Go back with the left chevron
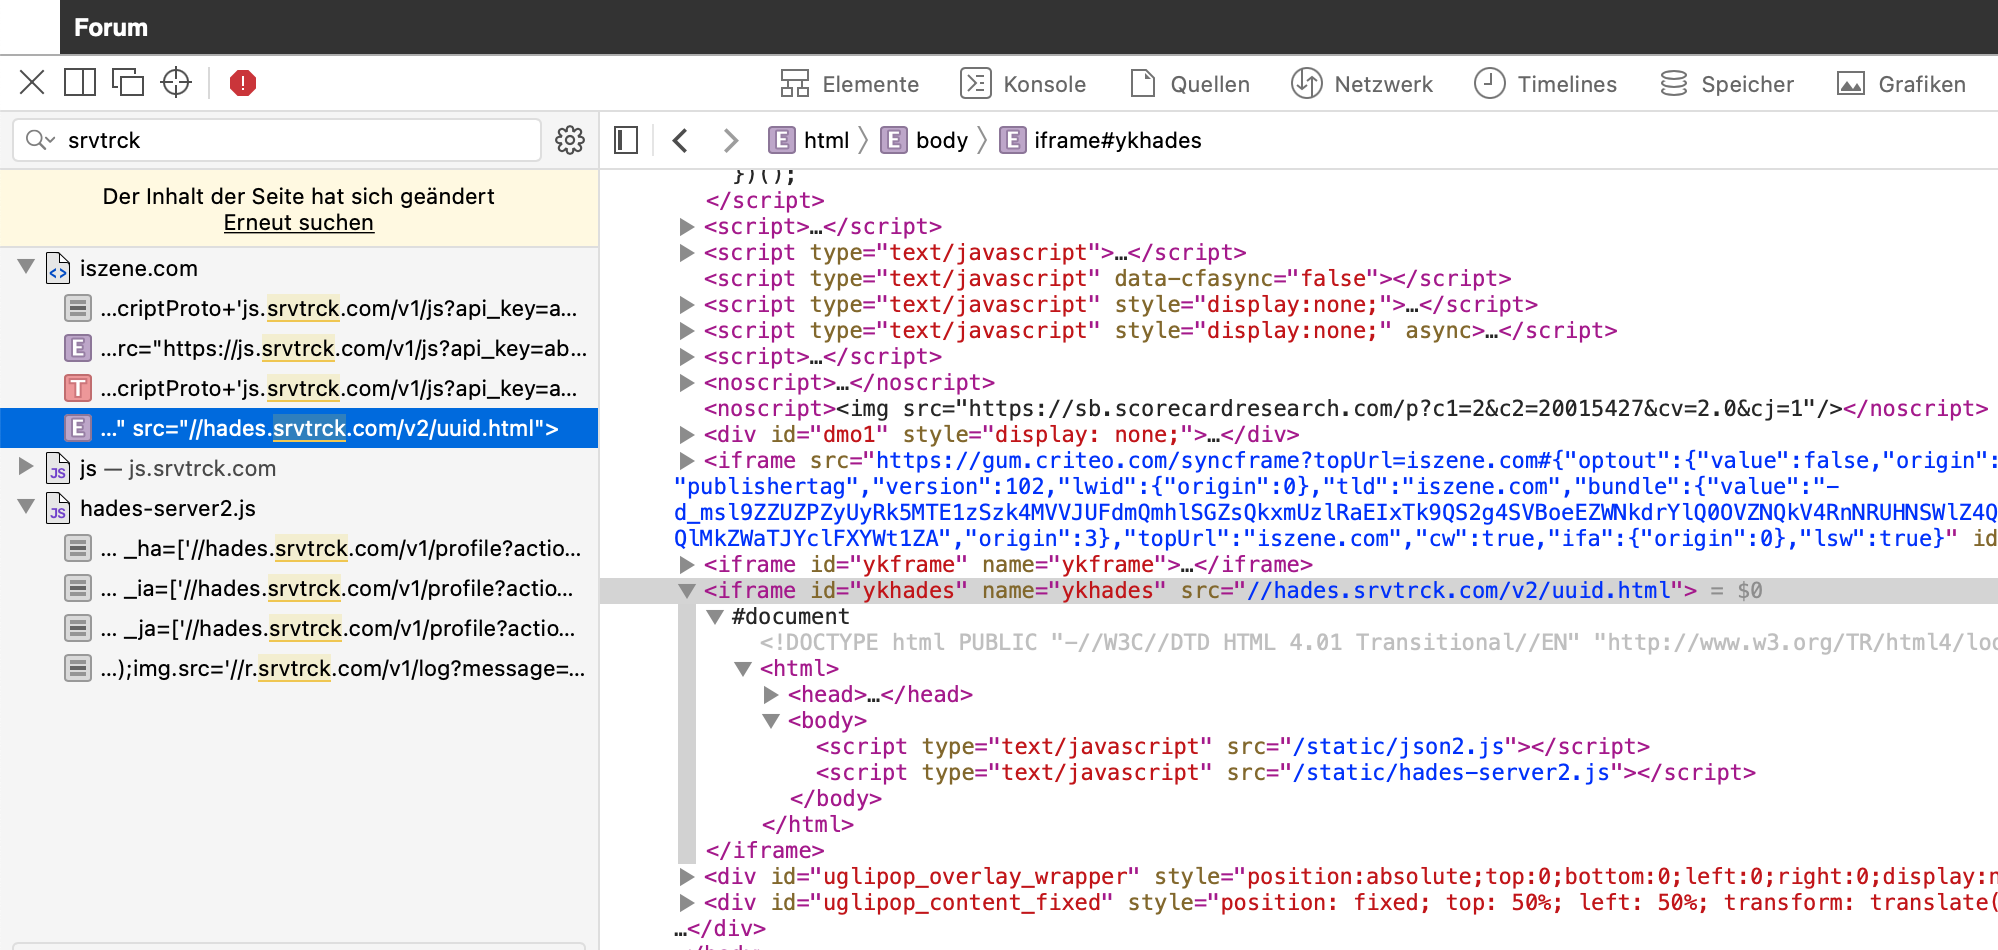This screenshot has height=950, width=1998. click(681, 141)
